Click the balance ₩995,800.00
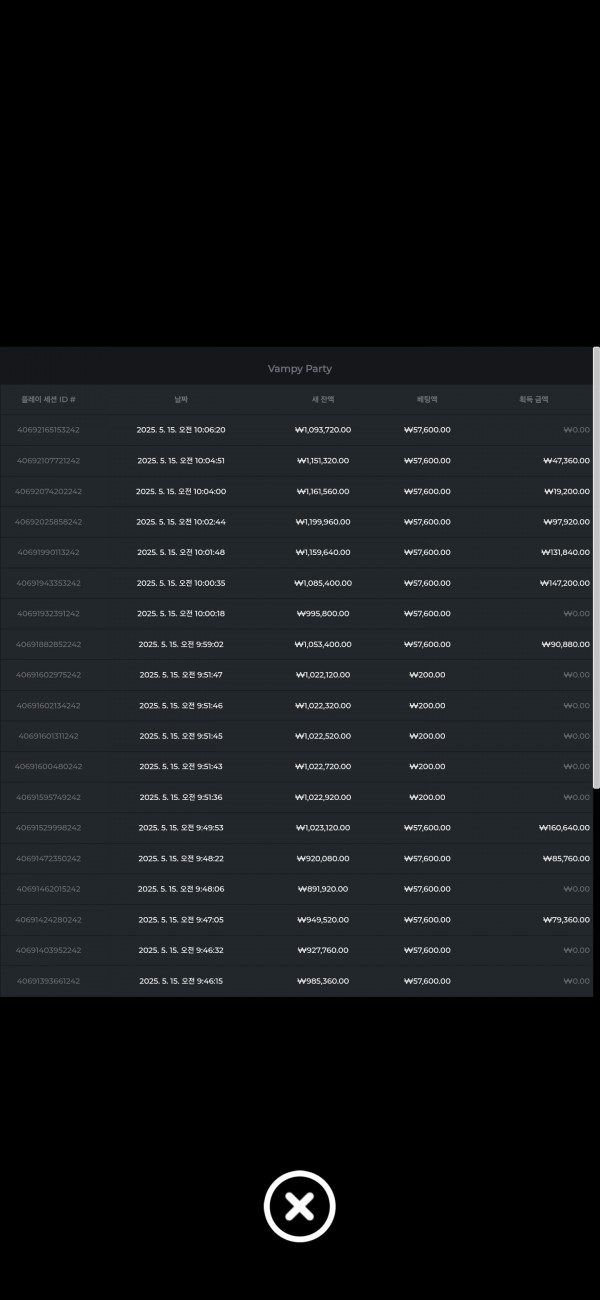Screen dimensions: 600x1300 [323, 614]
